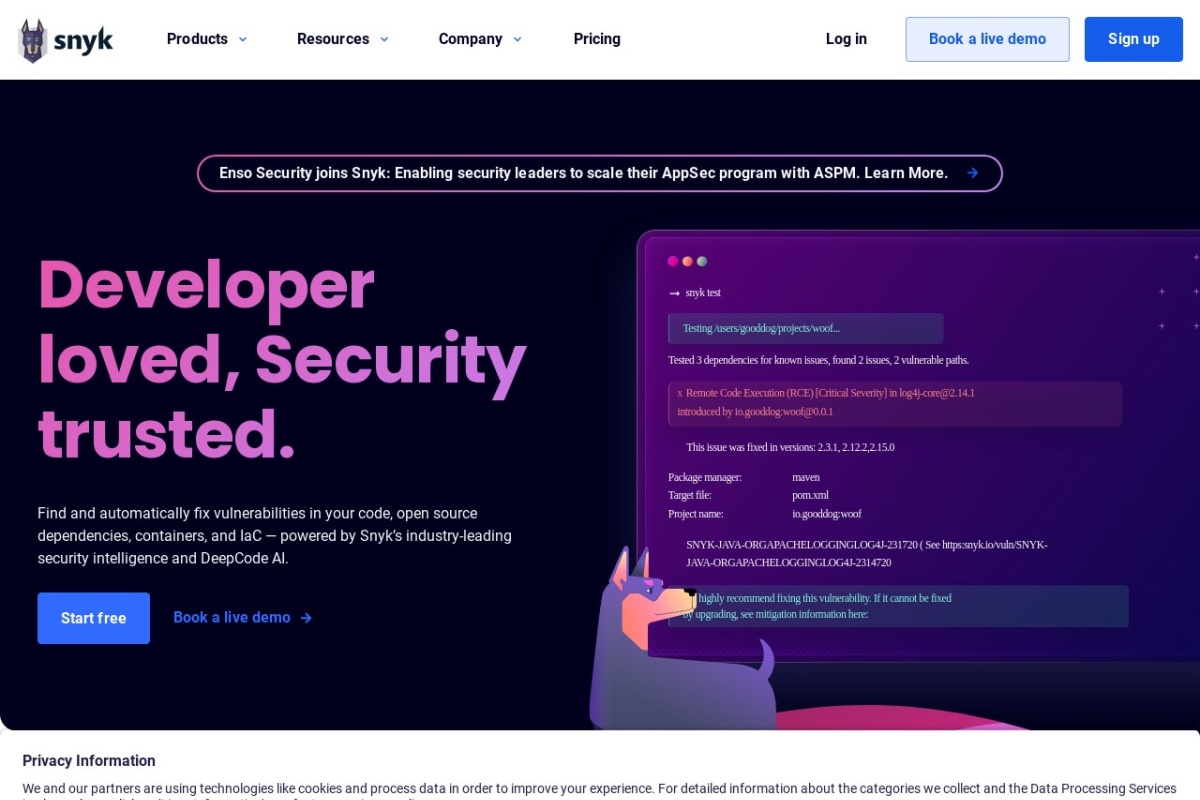
Task: Click the Snyk dog logo
Action: (34, 40)
